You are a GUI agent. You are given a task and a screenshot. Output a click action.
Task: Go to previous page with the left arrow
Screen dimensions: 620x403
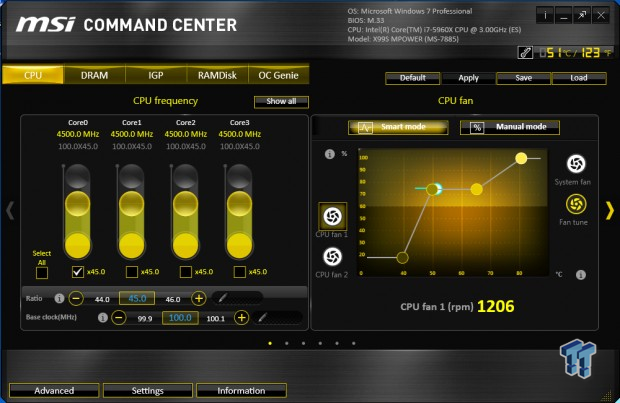click(x=10, y=210)
